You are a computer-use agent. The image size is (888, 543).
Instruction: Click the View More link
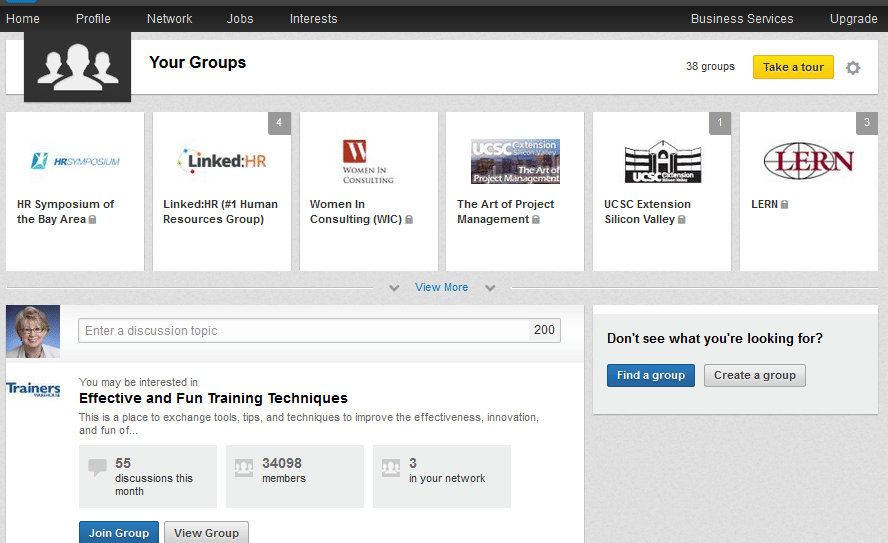pos(442,288)
